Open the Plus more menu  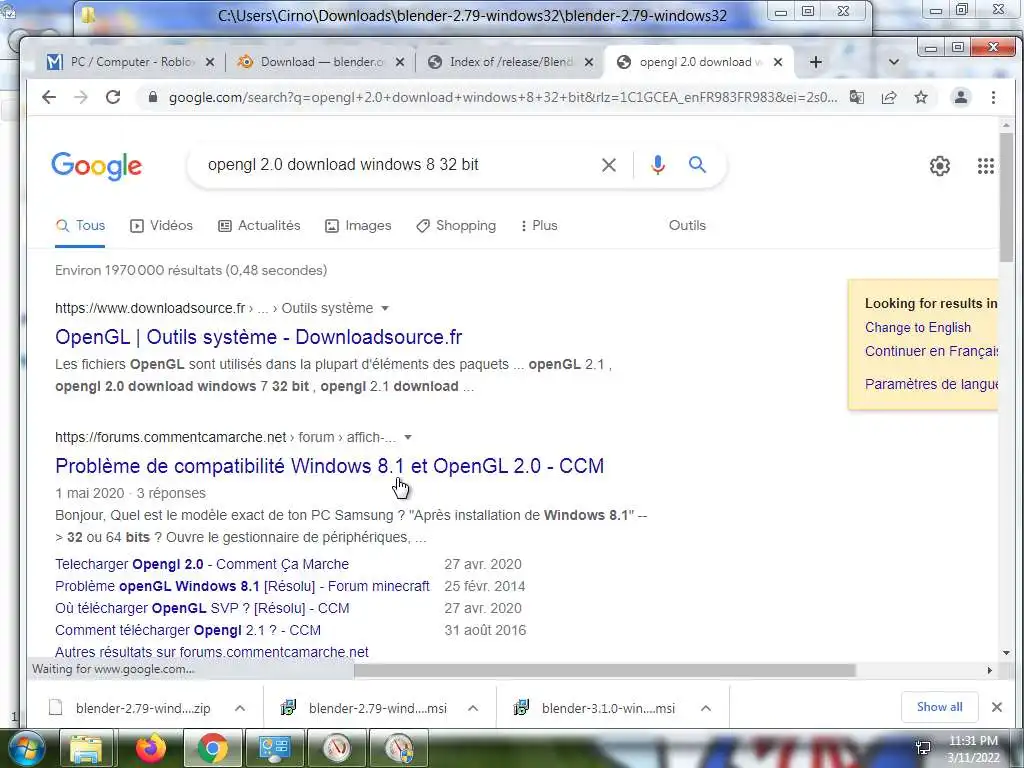click(x=539, y=225)
